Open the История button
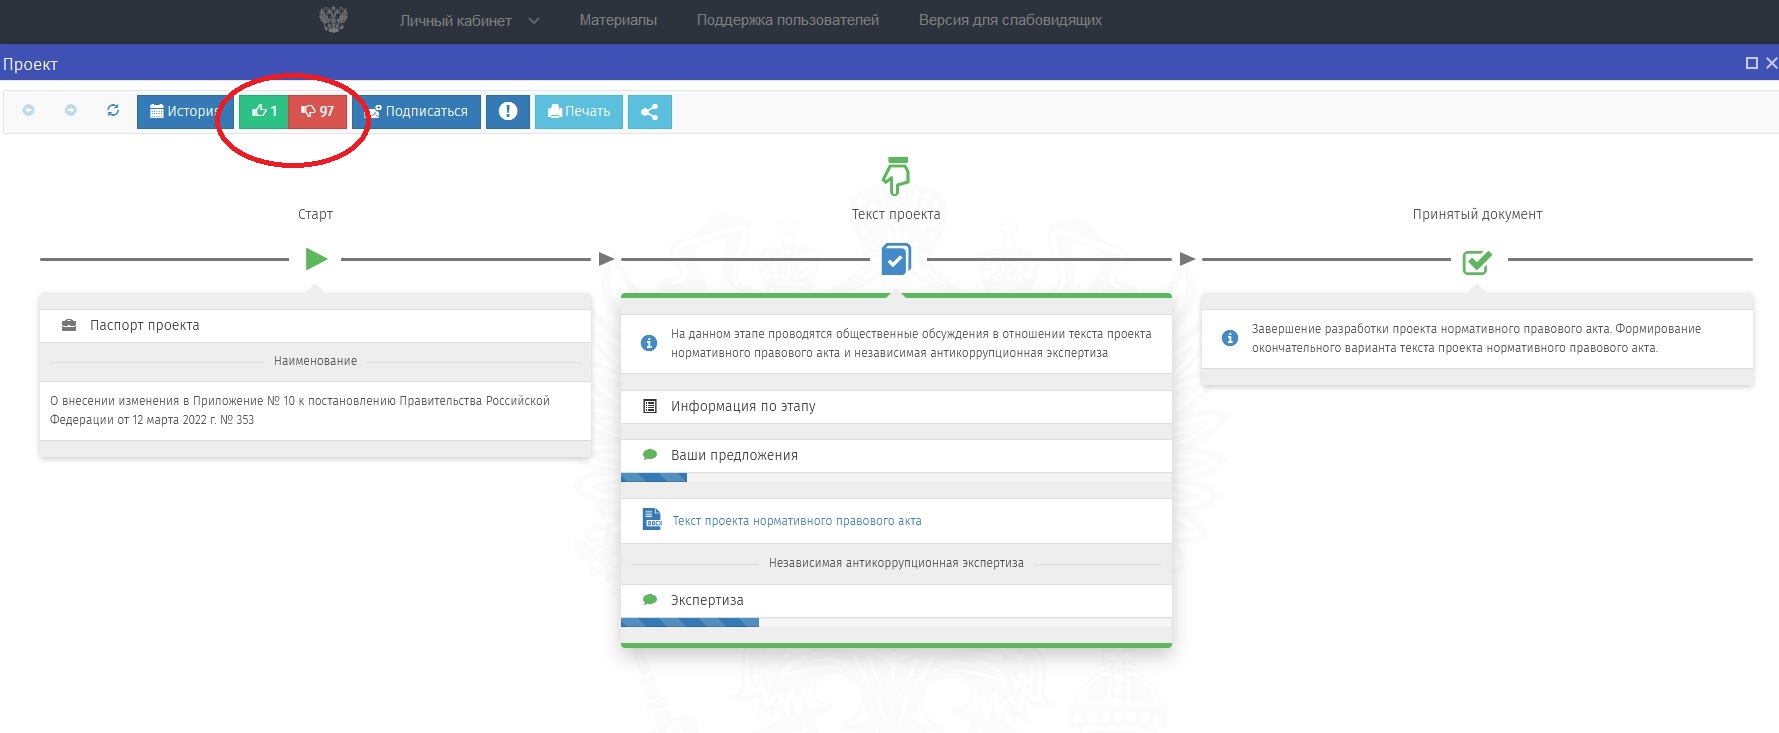This screenshot has width=1779, height=733. tap(185, 111)
